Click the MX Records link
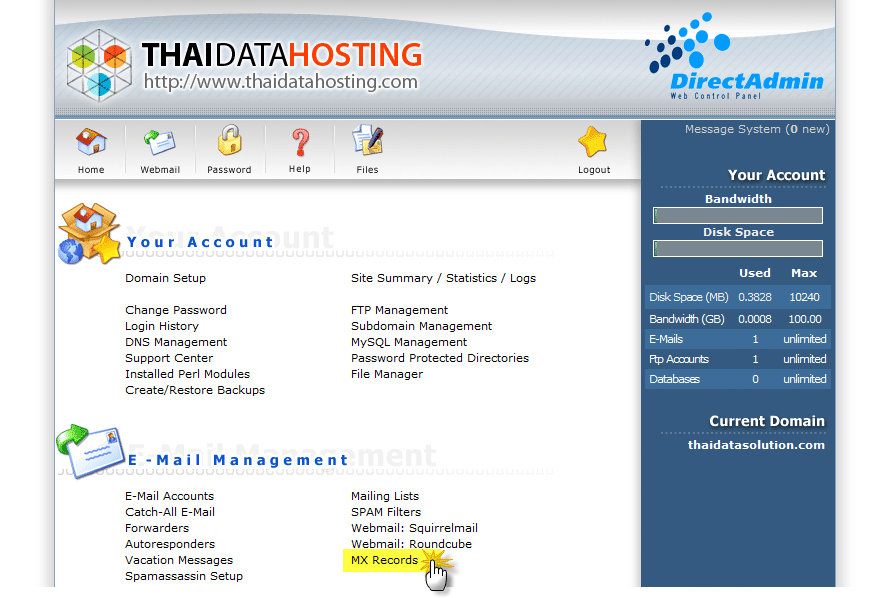Image resolution: width=883 pixels, height=598 pixels. click(x=384, y=560)
